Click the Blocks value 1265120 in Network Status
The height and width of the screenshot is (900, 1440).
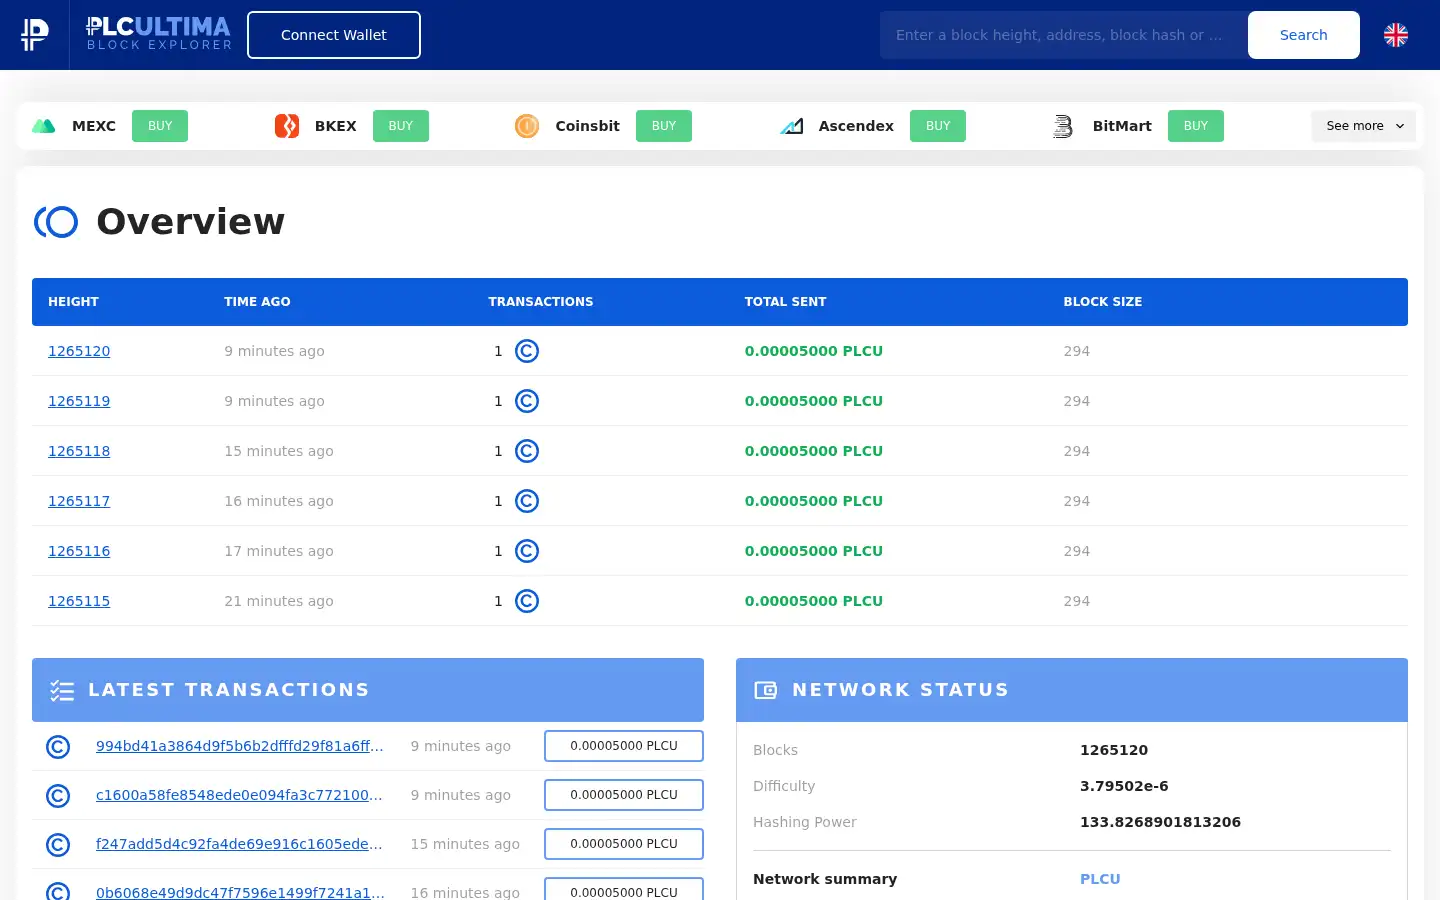coord(1114,750)
